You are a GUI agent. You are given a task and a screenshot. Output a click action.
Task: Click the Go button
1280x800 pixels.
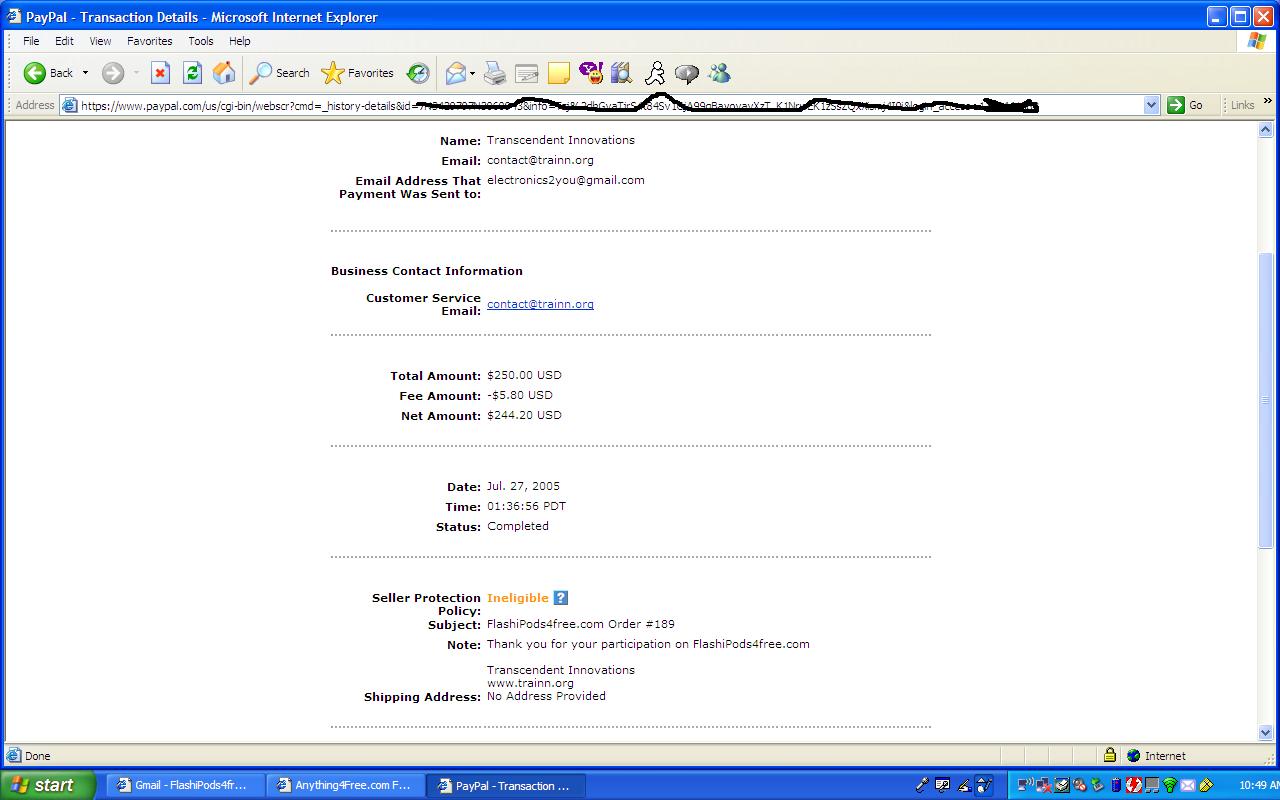tap(1186, 105)
